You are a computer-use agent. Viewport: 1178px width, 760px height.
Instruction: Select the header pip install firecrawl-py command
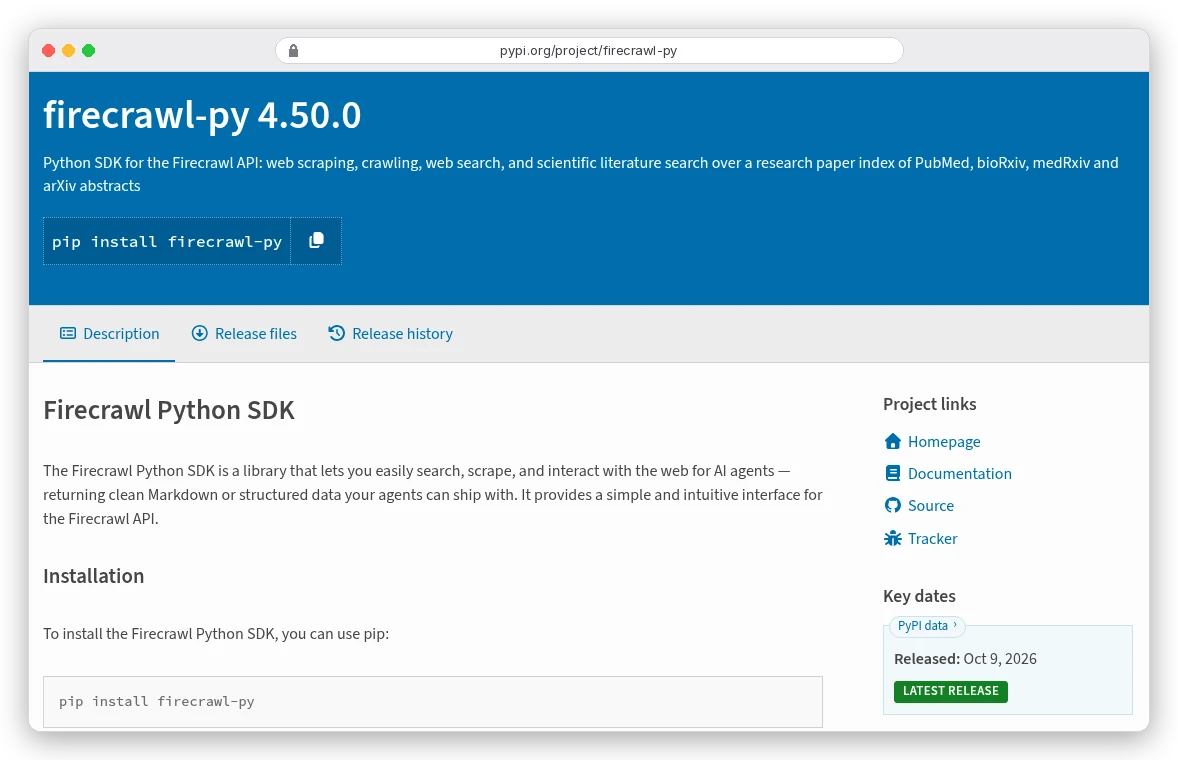167,241
